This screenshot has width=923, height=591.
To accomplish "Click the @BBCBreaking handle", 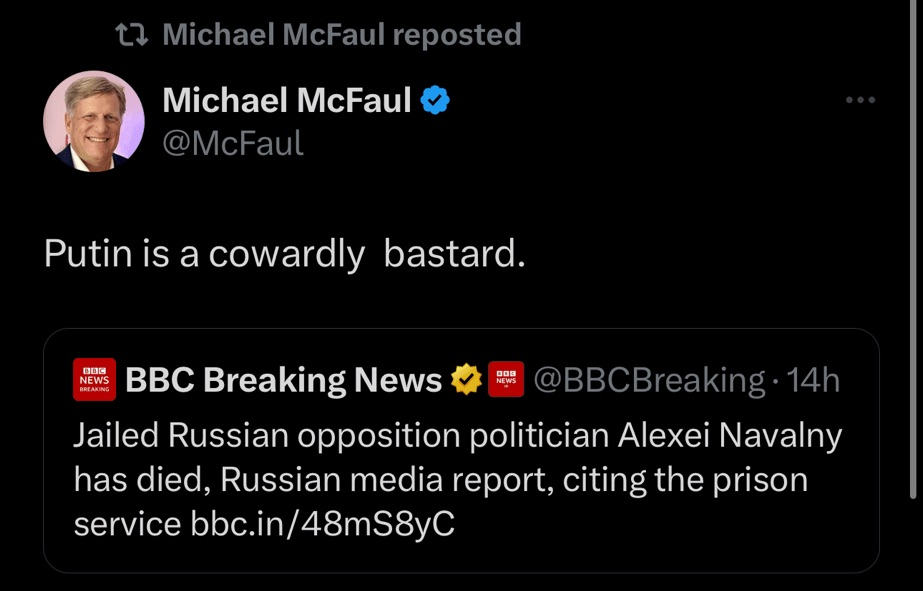I will 649,380.
